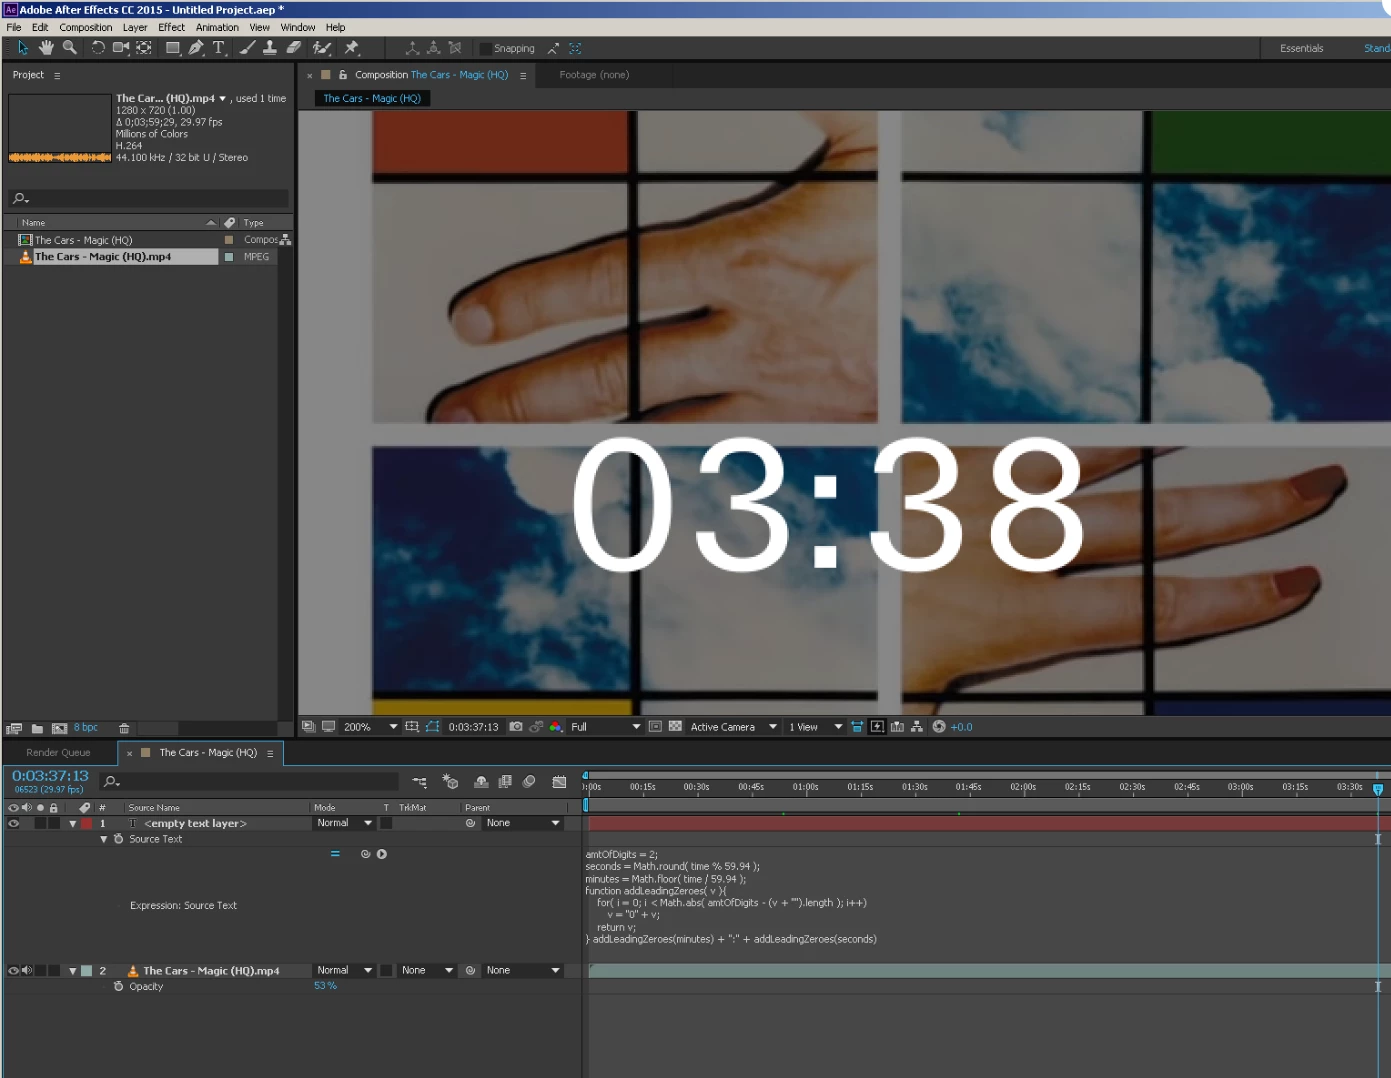This screenshot has width=1391, height=1078.
Task: Open the Composition menu
Action: (x=86, y=27)
